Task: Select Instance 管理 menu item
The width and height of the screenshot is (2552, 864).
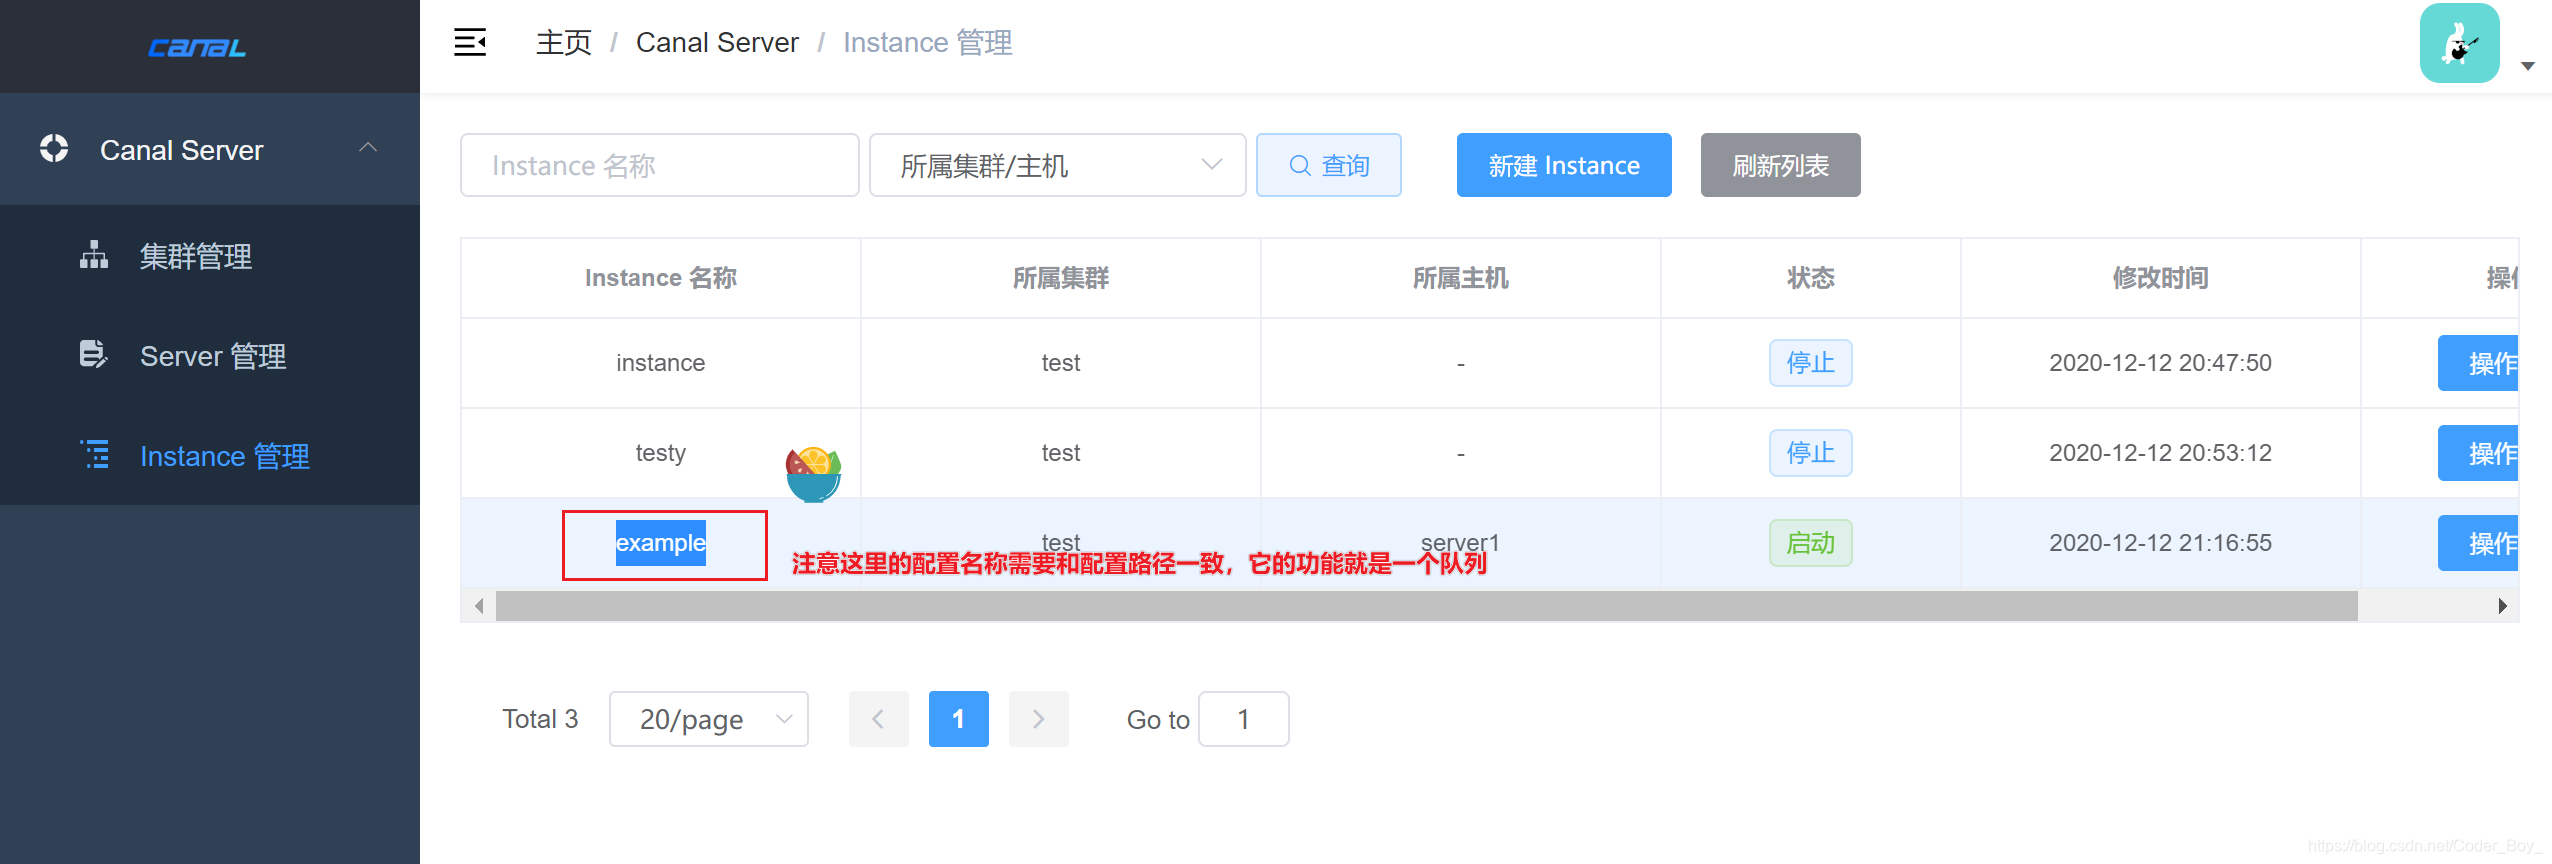Action: 210,456
